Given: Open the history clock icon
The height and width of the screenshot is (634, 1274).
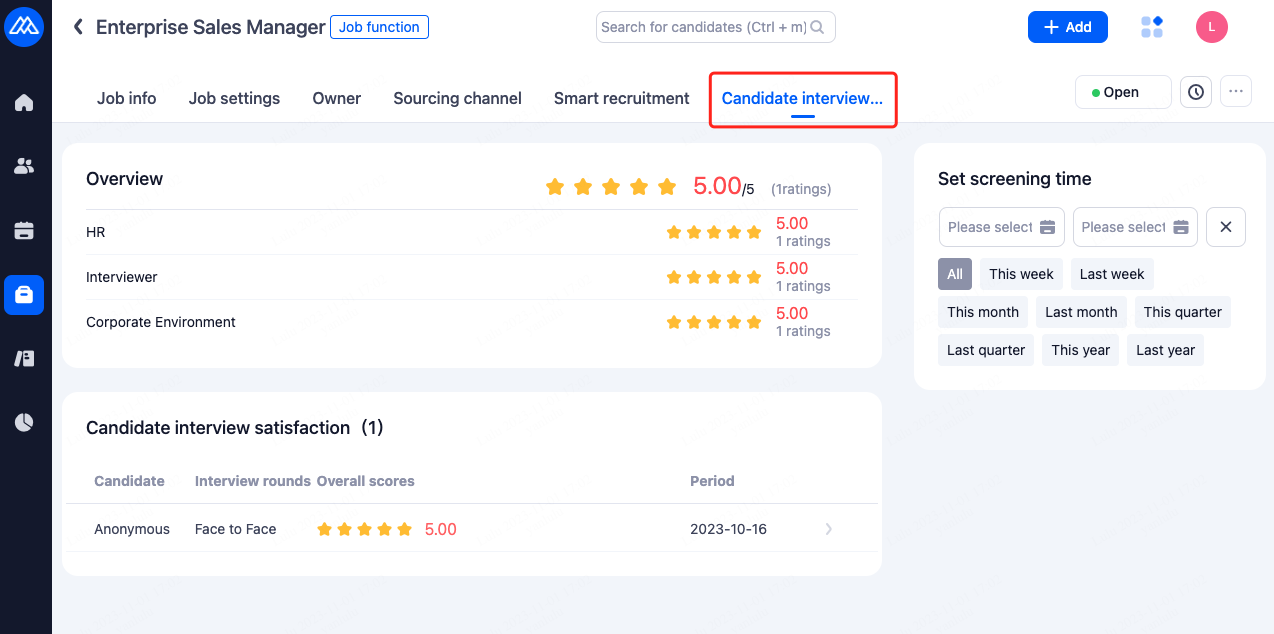Looking at the screenshot, I should pos(1196,92).
